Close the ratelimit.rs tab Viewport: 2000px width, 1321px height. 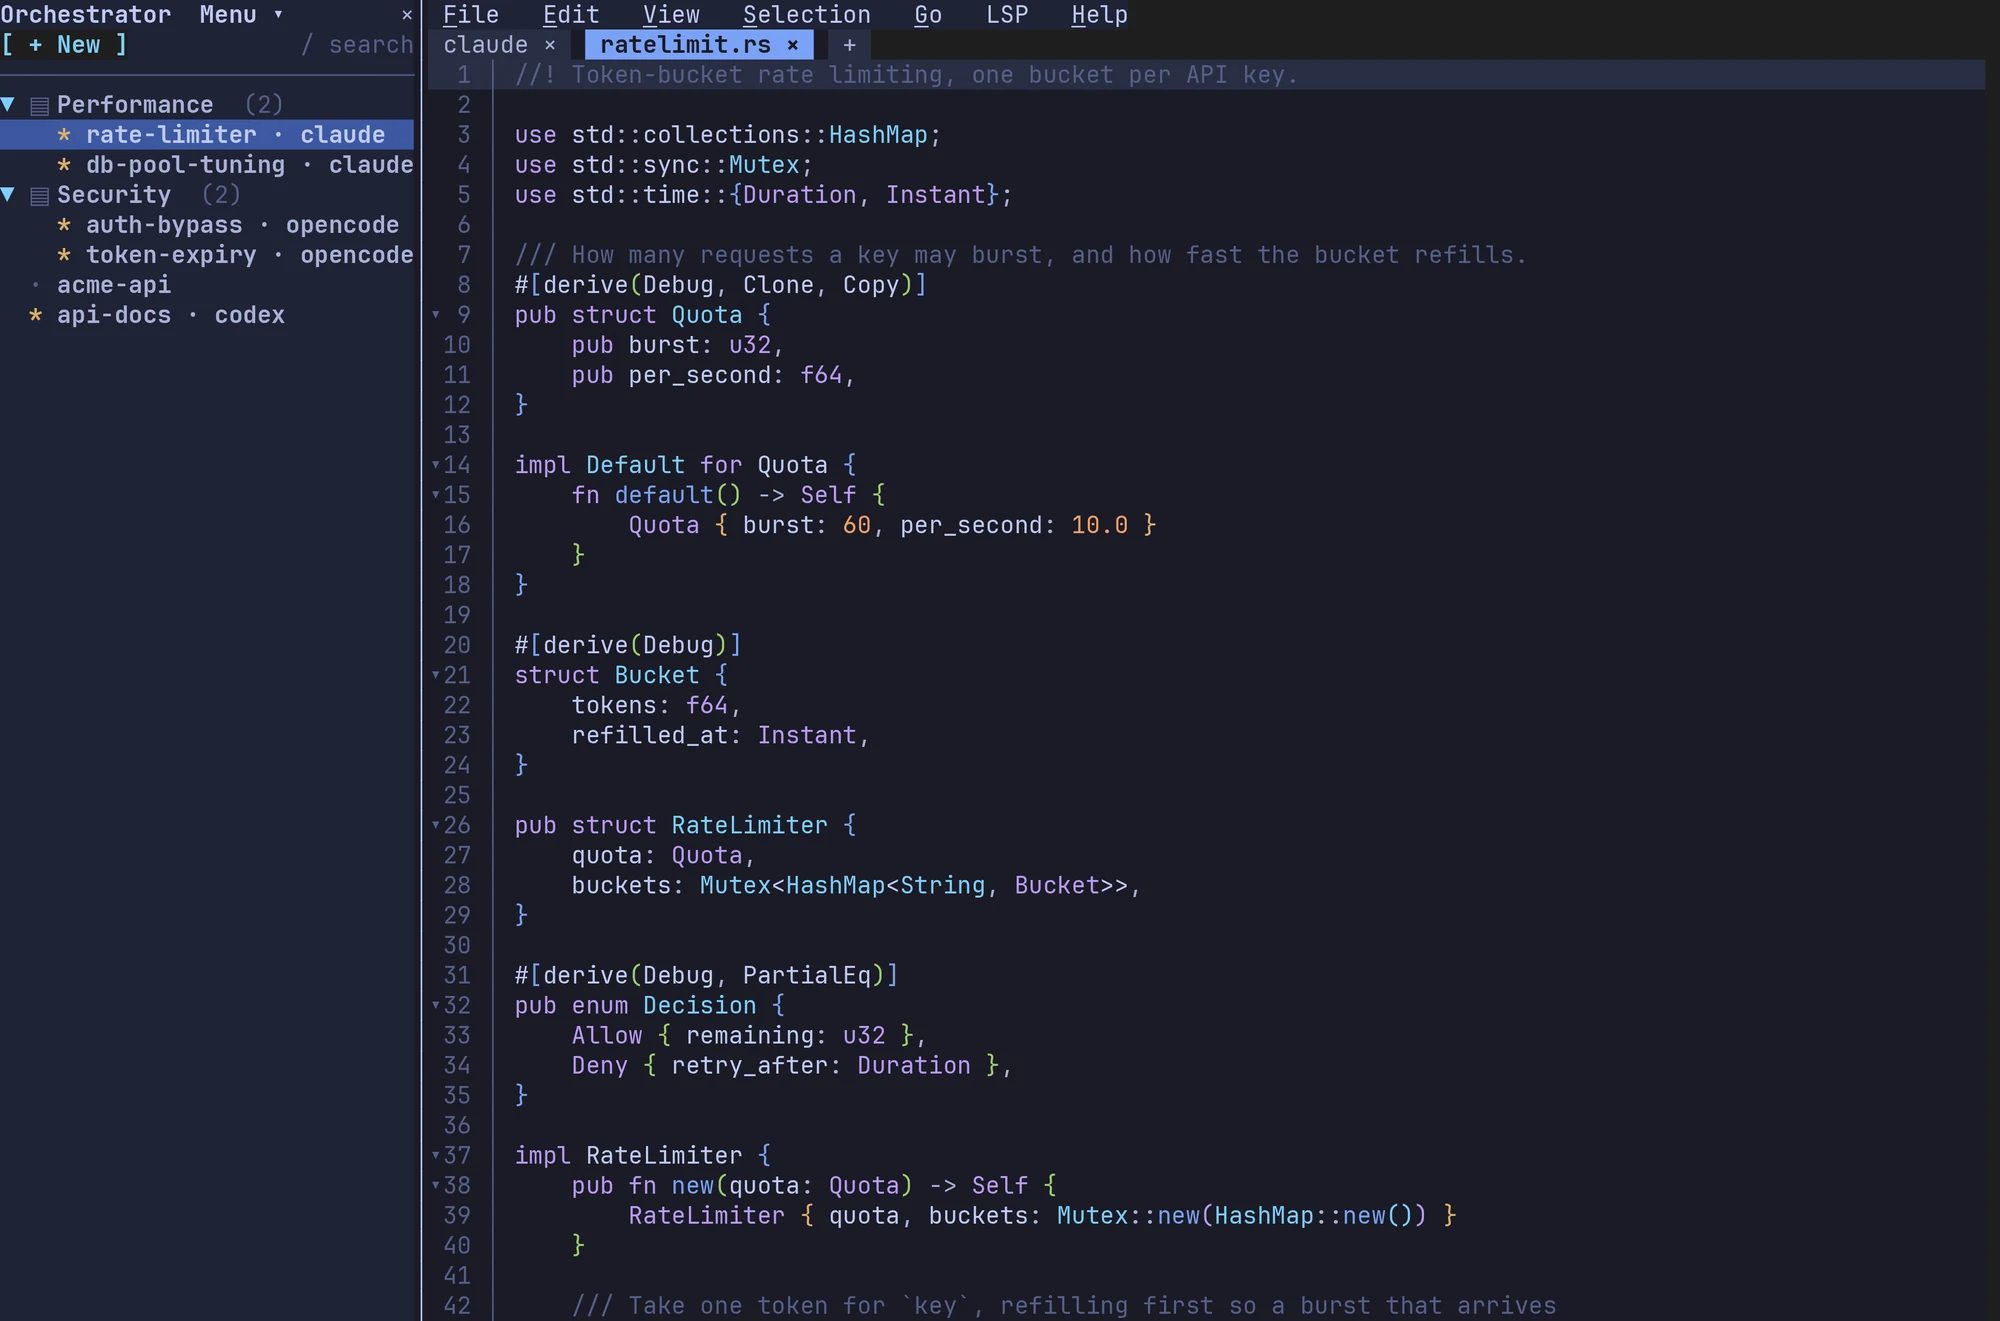[793, 45]
